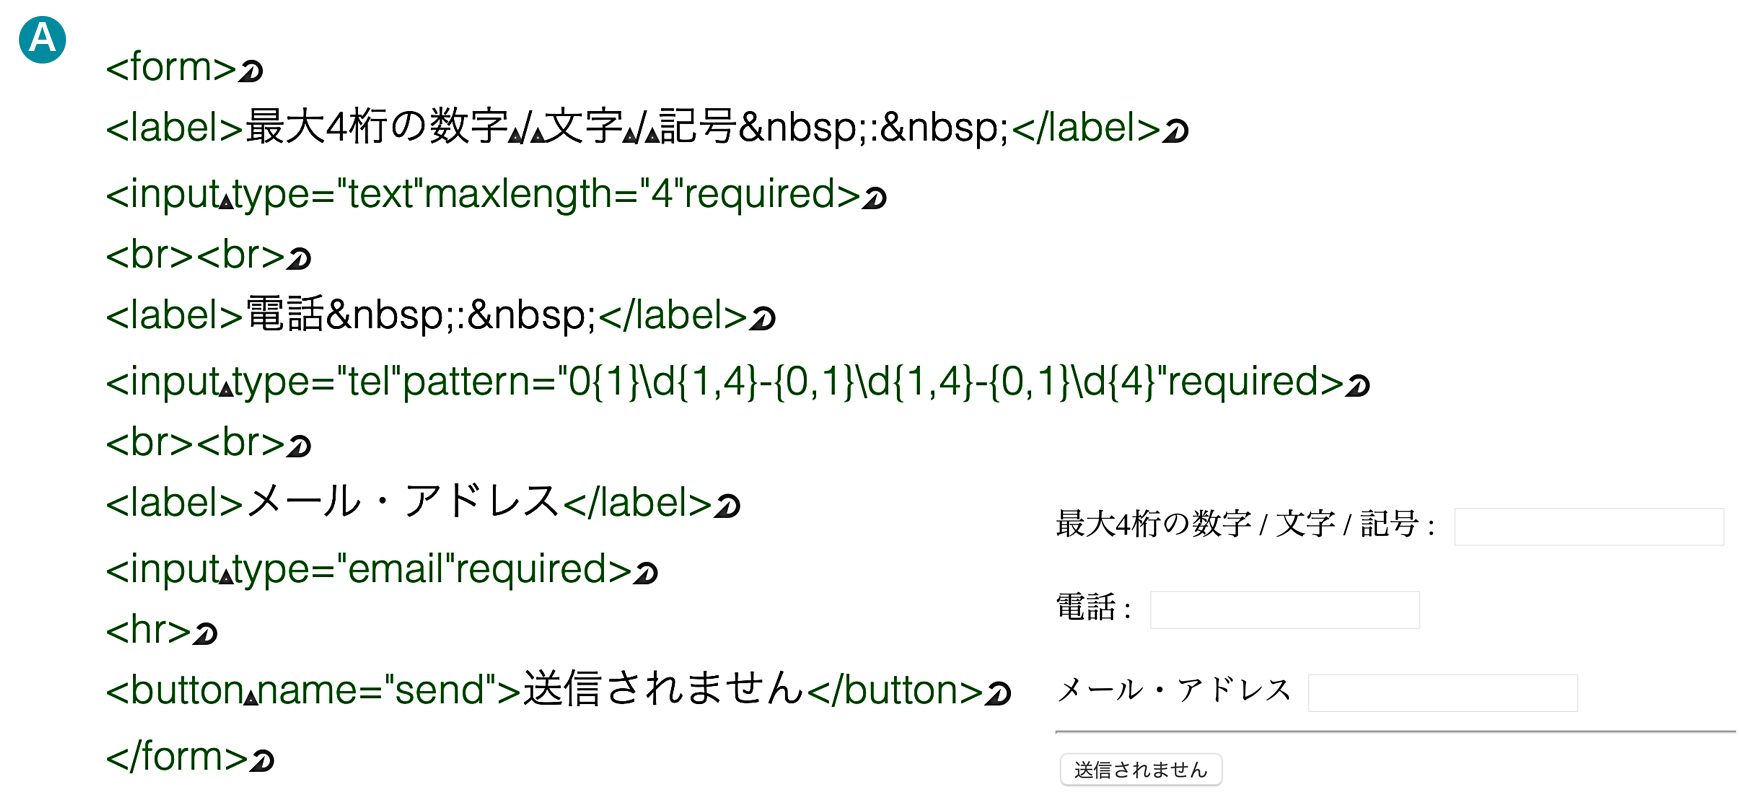Click the input field beside 最大4桁の数字 label
Image resolution: width=1740 pixels, height=800 pixels.
(x=1588, y=527)
